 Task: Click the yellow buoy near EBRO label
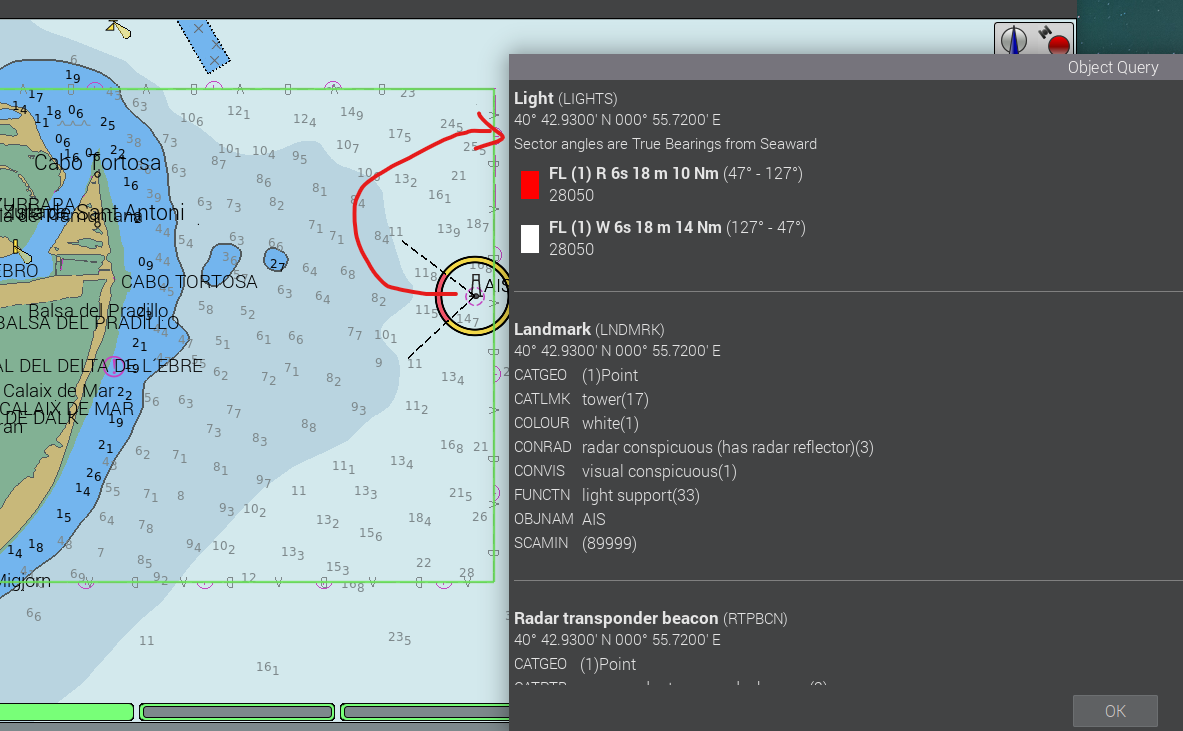pos(20,250)
